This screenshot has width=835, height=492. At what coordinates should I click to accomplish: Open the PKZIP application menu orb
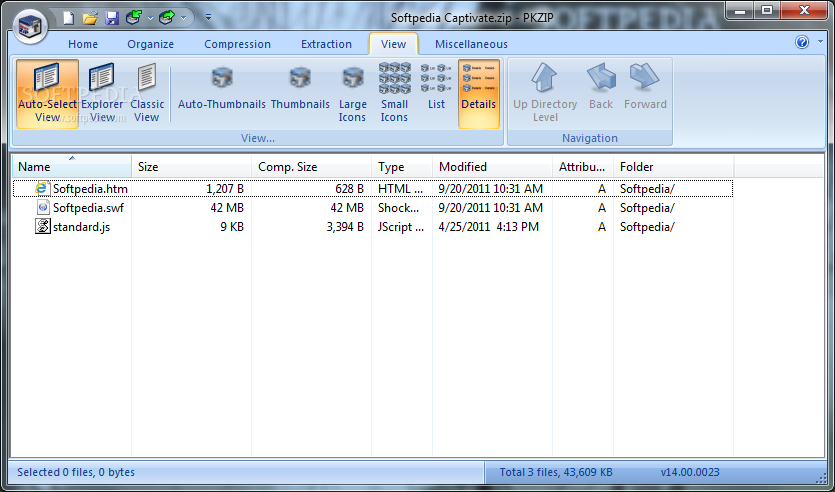30,26
